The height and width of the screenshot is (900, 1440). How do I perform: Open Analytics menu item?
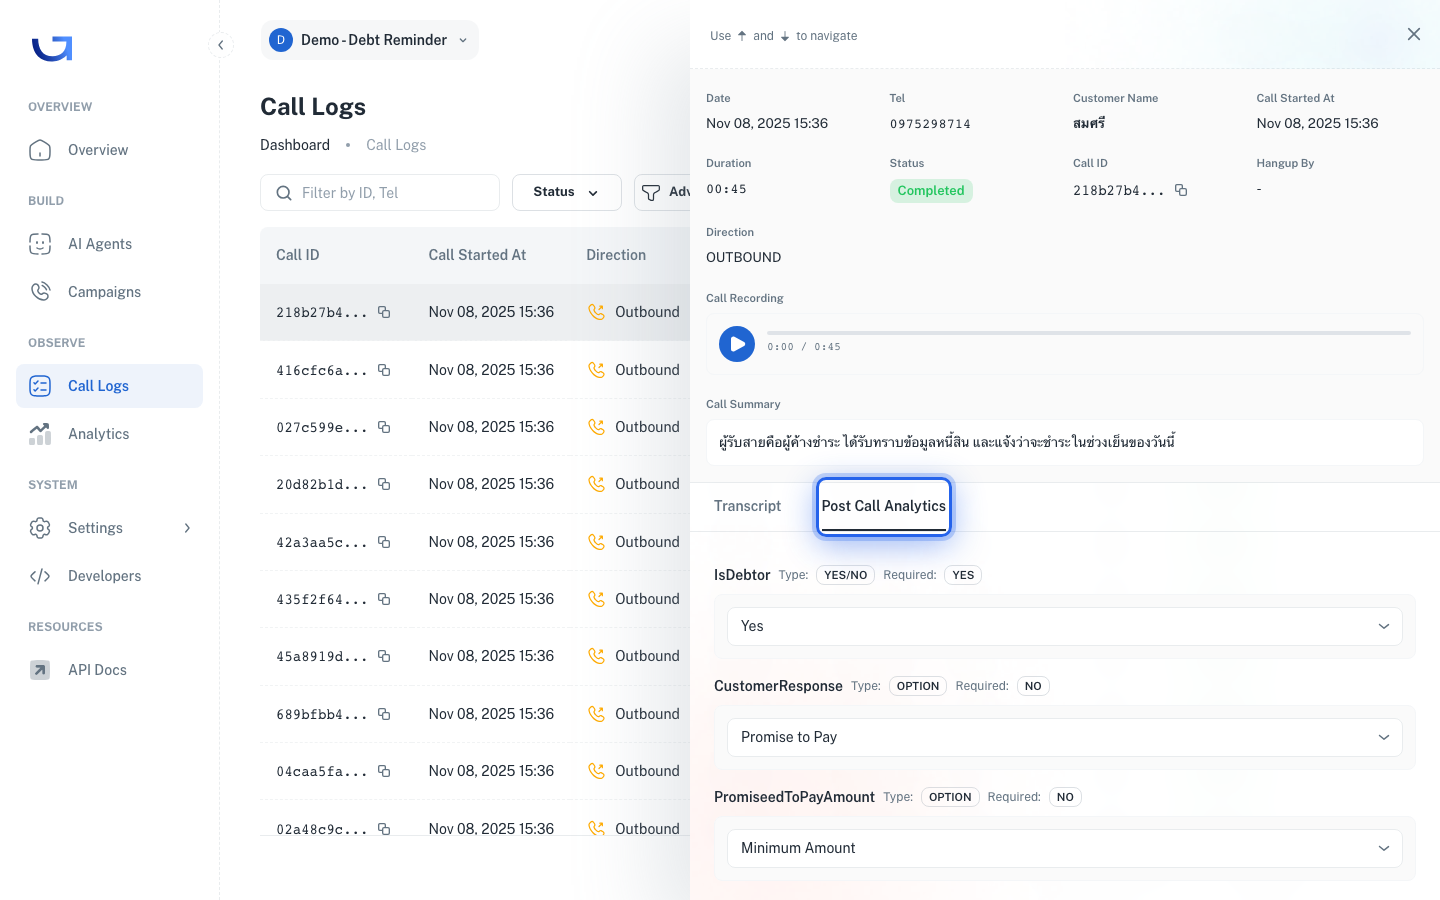110,434
